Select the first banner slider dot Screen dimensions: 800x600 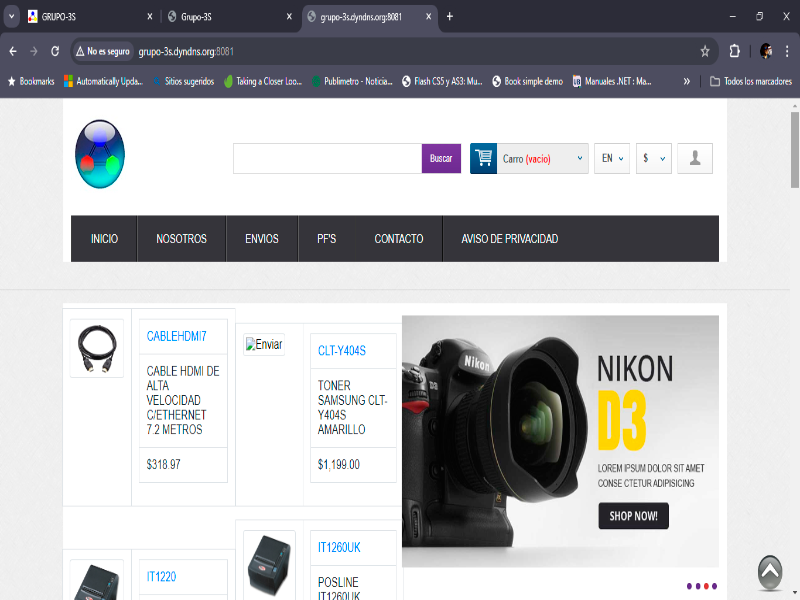tap(689, 586)
